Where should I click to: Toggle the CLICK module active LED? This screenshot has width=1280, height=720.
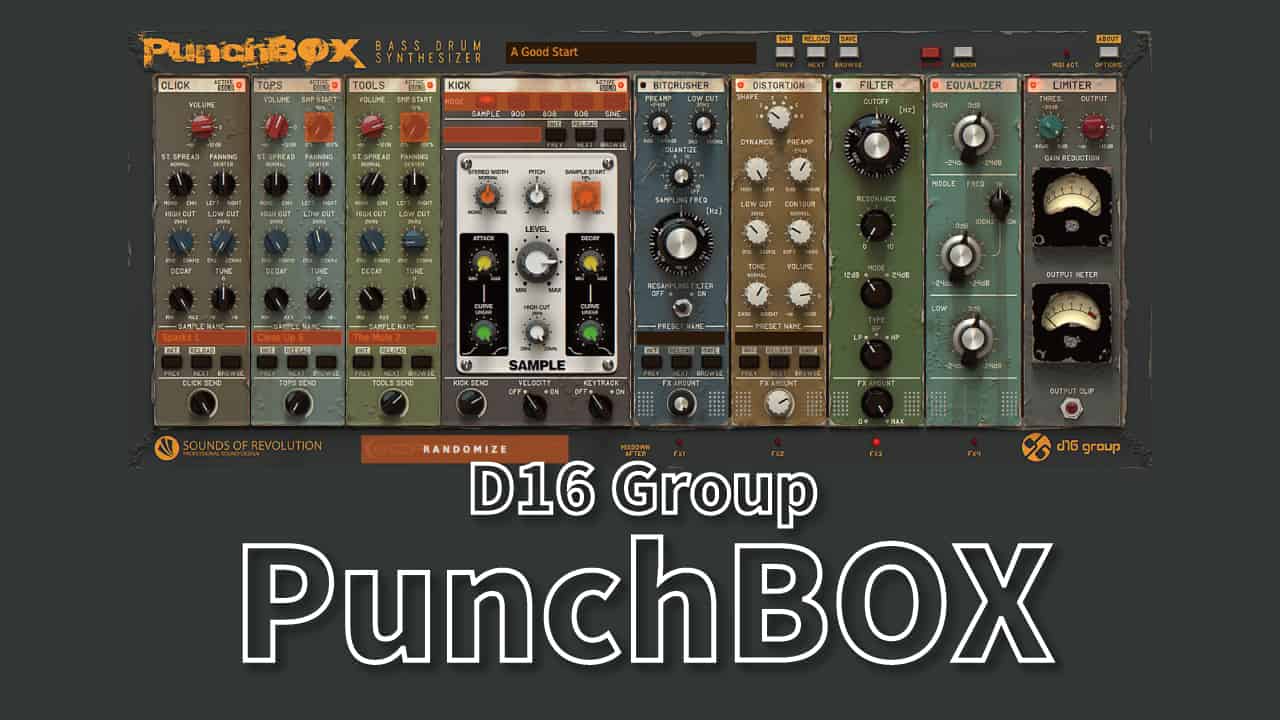click(x=240, y=86)
